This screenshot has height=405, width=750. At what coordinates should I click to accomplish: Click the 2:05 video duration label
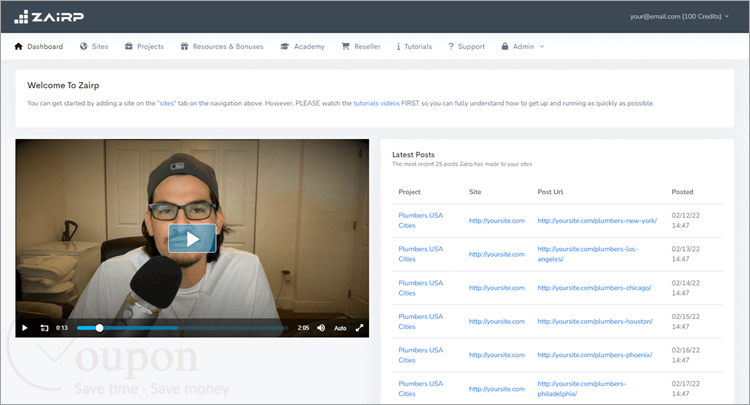303,328
